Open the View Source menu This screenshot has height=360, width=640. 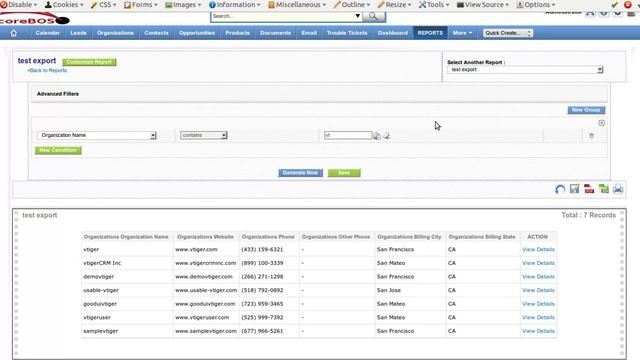[483, 4]
